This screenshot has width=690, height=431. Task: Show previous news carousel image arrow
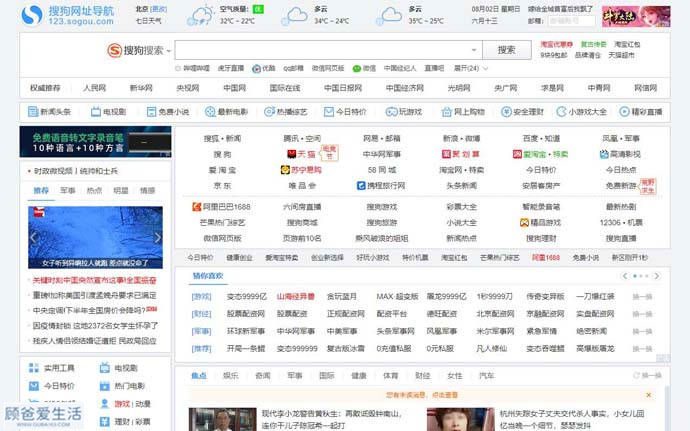click(33, 238)
